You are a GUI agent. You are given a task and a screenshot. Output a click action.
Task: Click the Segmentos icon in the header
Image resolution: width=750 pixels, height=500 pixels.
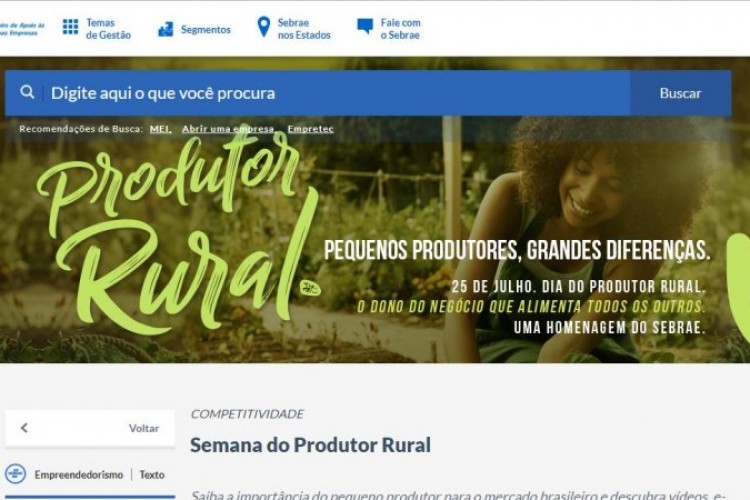tap(165, 29)
